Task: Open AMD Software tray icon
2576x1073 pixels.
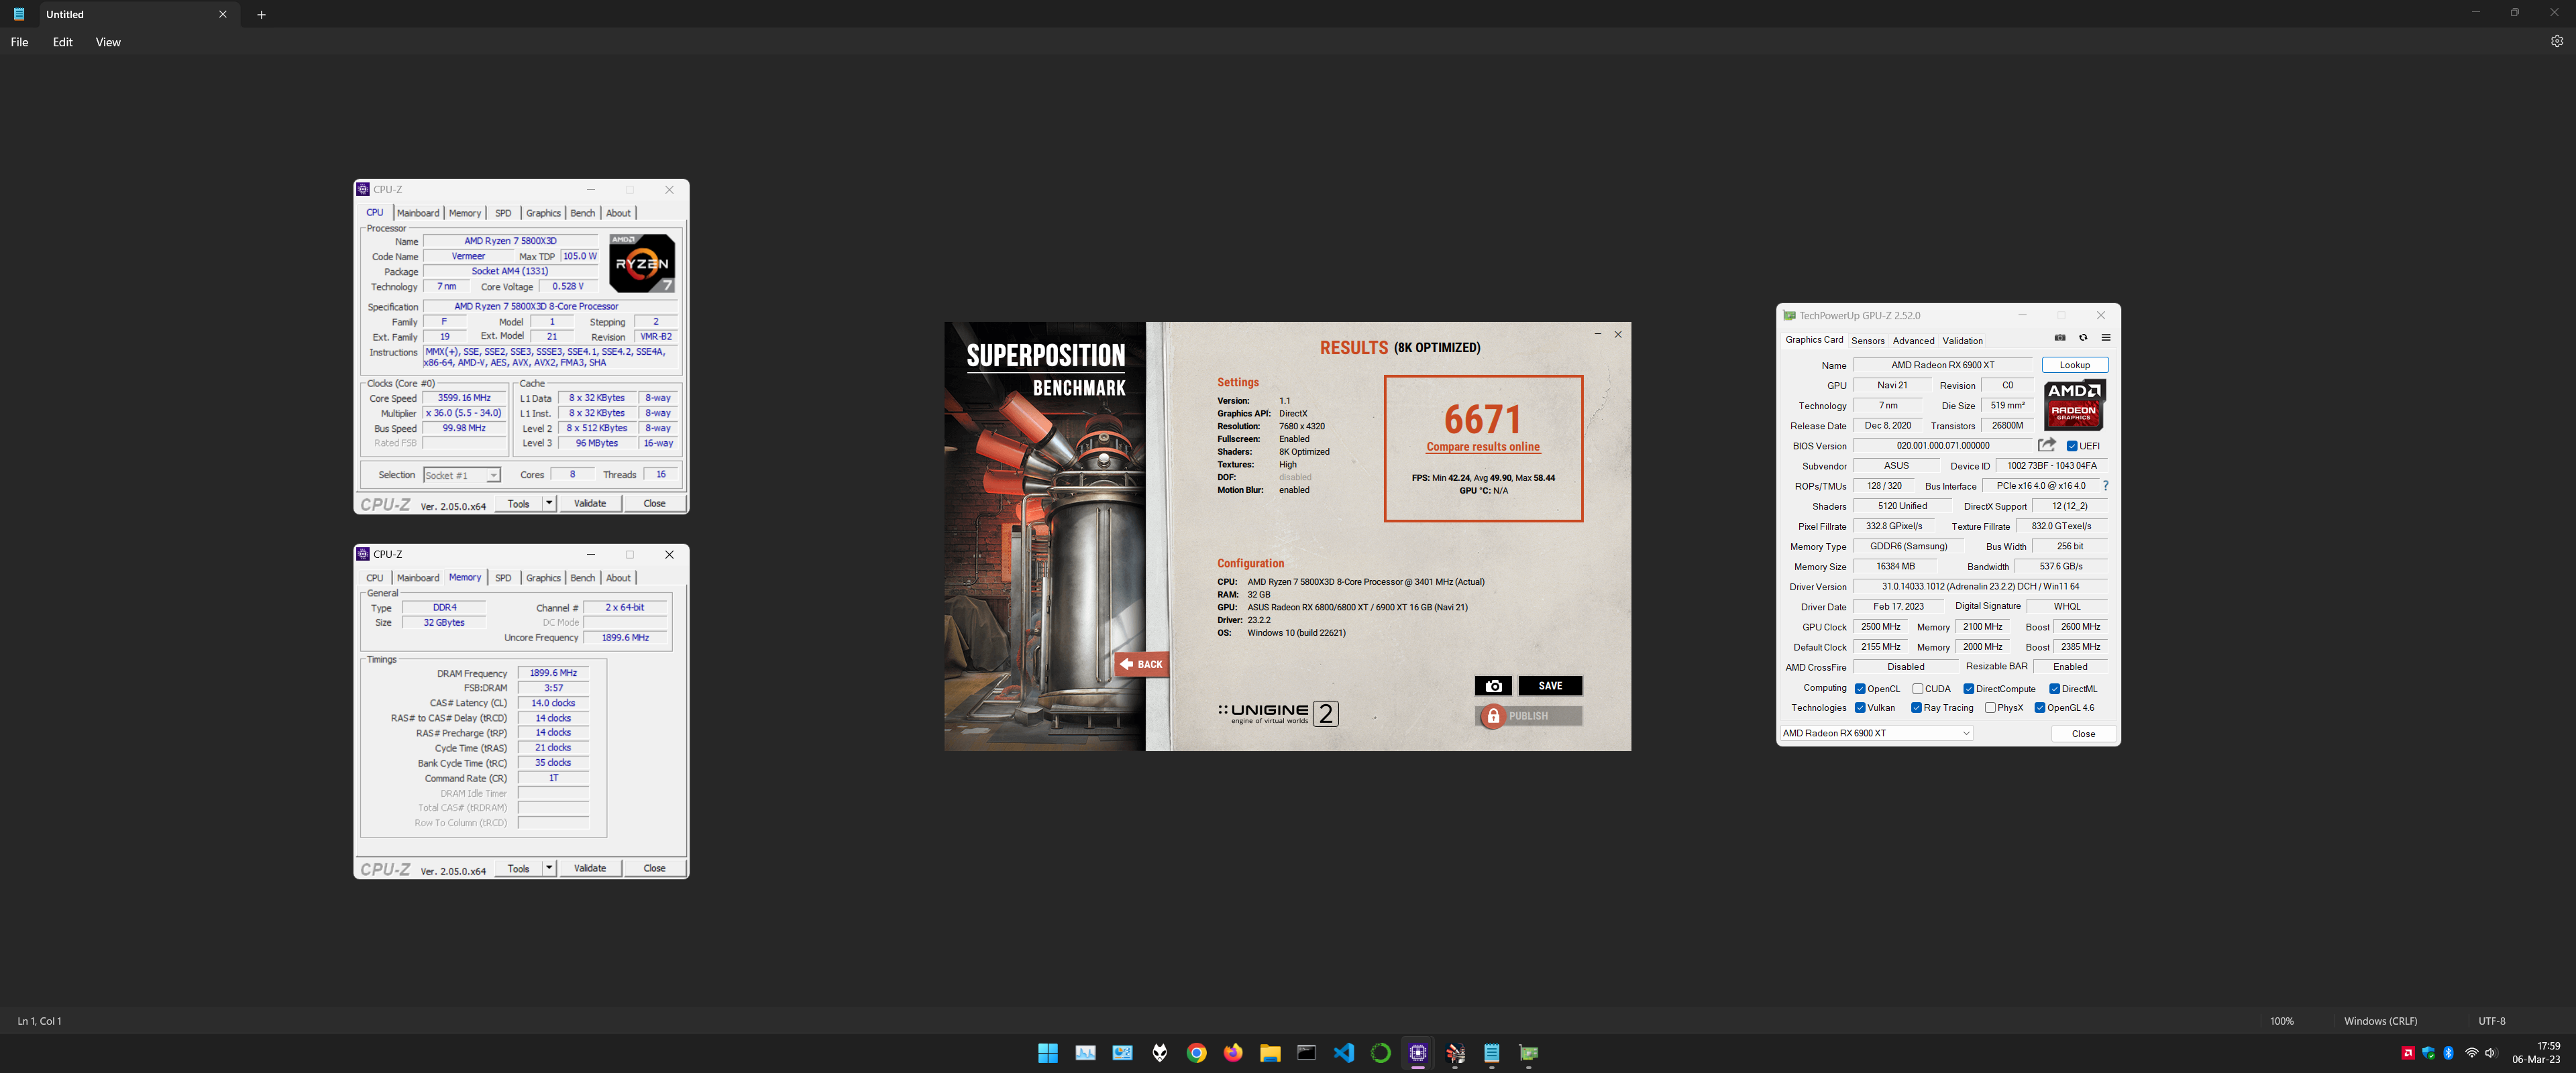Action: 2408,1052
